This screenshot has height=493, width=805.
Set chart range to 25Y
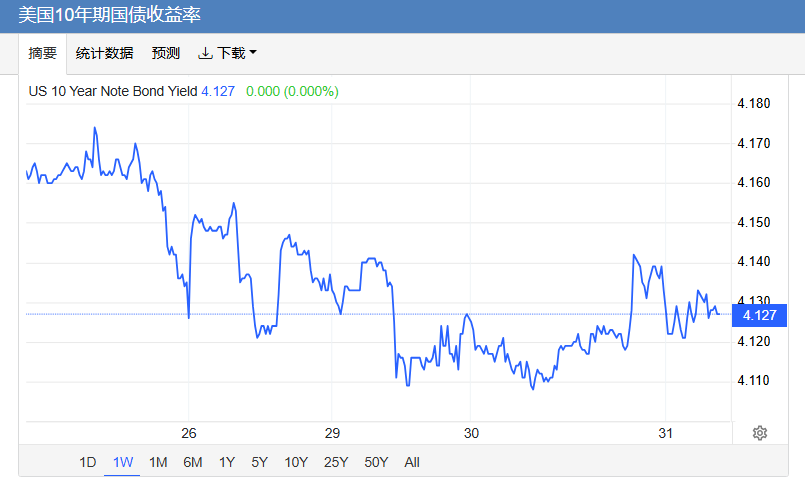336,462
